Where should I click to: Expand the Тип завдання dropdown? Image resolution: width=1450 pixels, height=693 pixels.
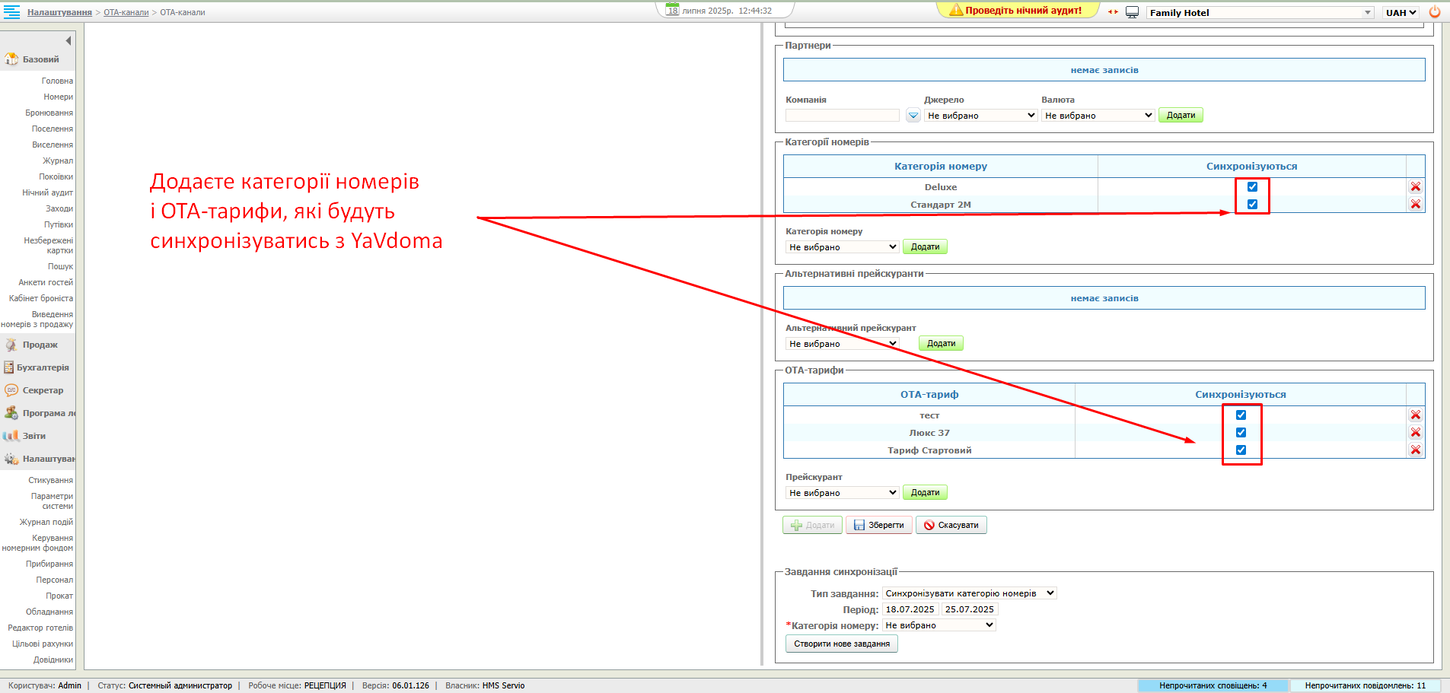tap(969, 593)
